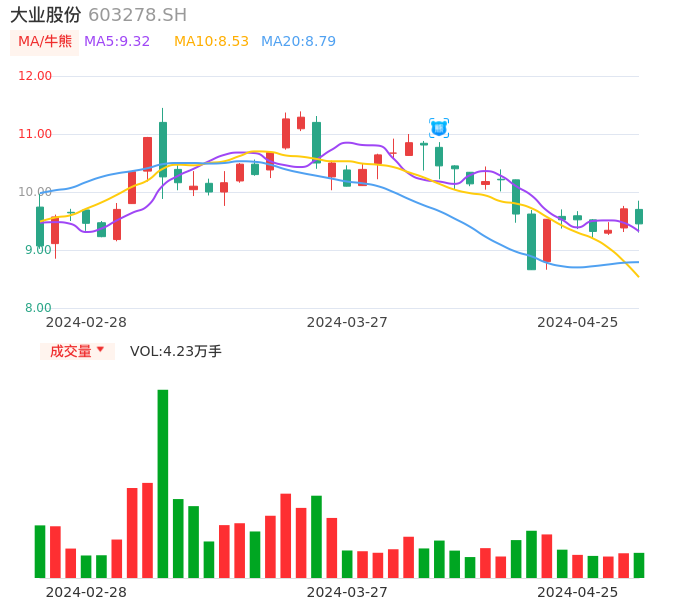
Task: Click the 2024-03-27 date label under price chart
Action: [347, 322]
